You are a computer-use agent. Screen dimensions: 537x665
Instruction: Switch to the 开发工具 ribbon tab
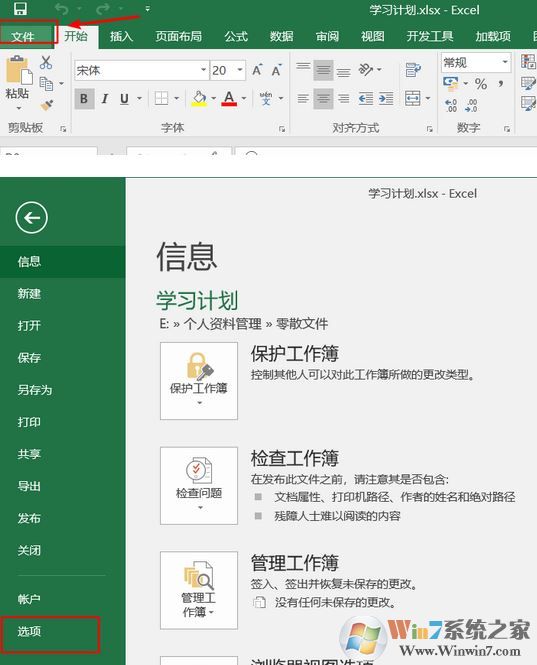[430, 36]
